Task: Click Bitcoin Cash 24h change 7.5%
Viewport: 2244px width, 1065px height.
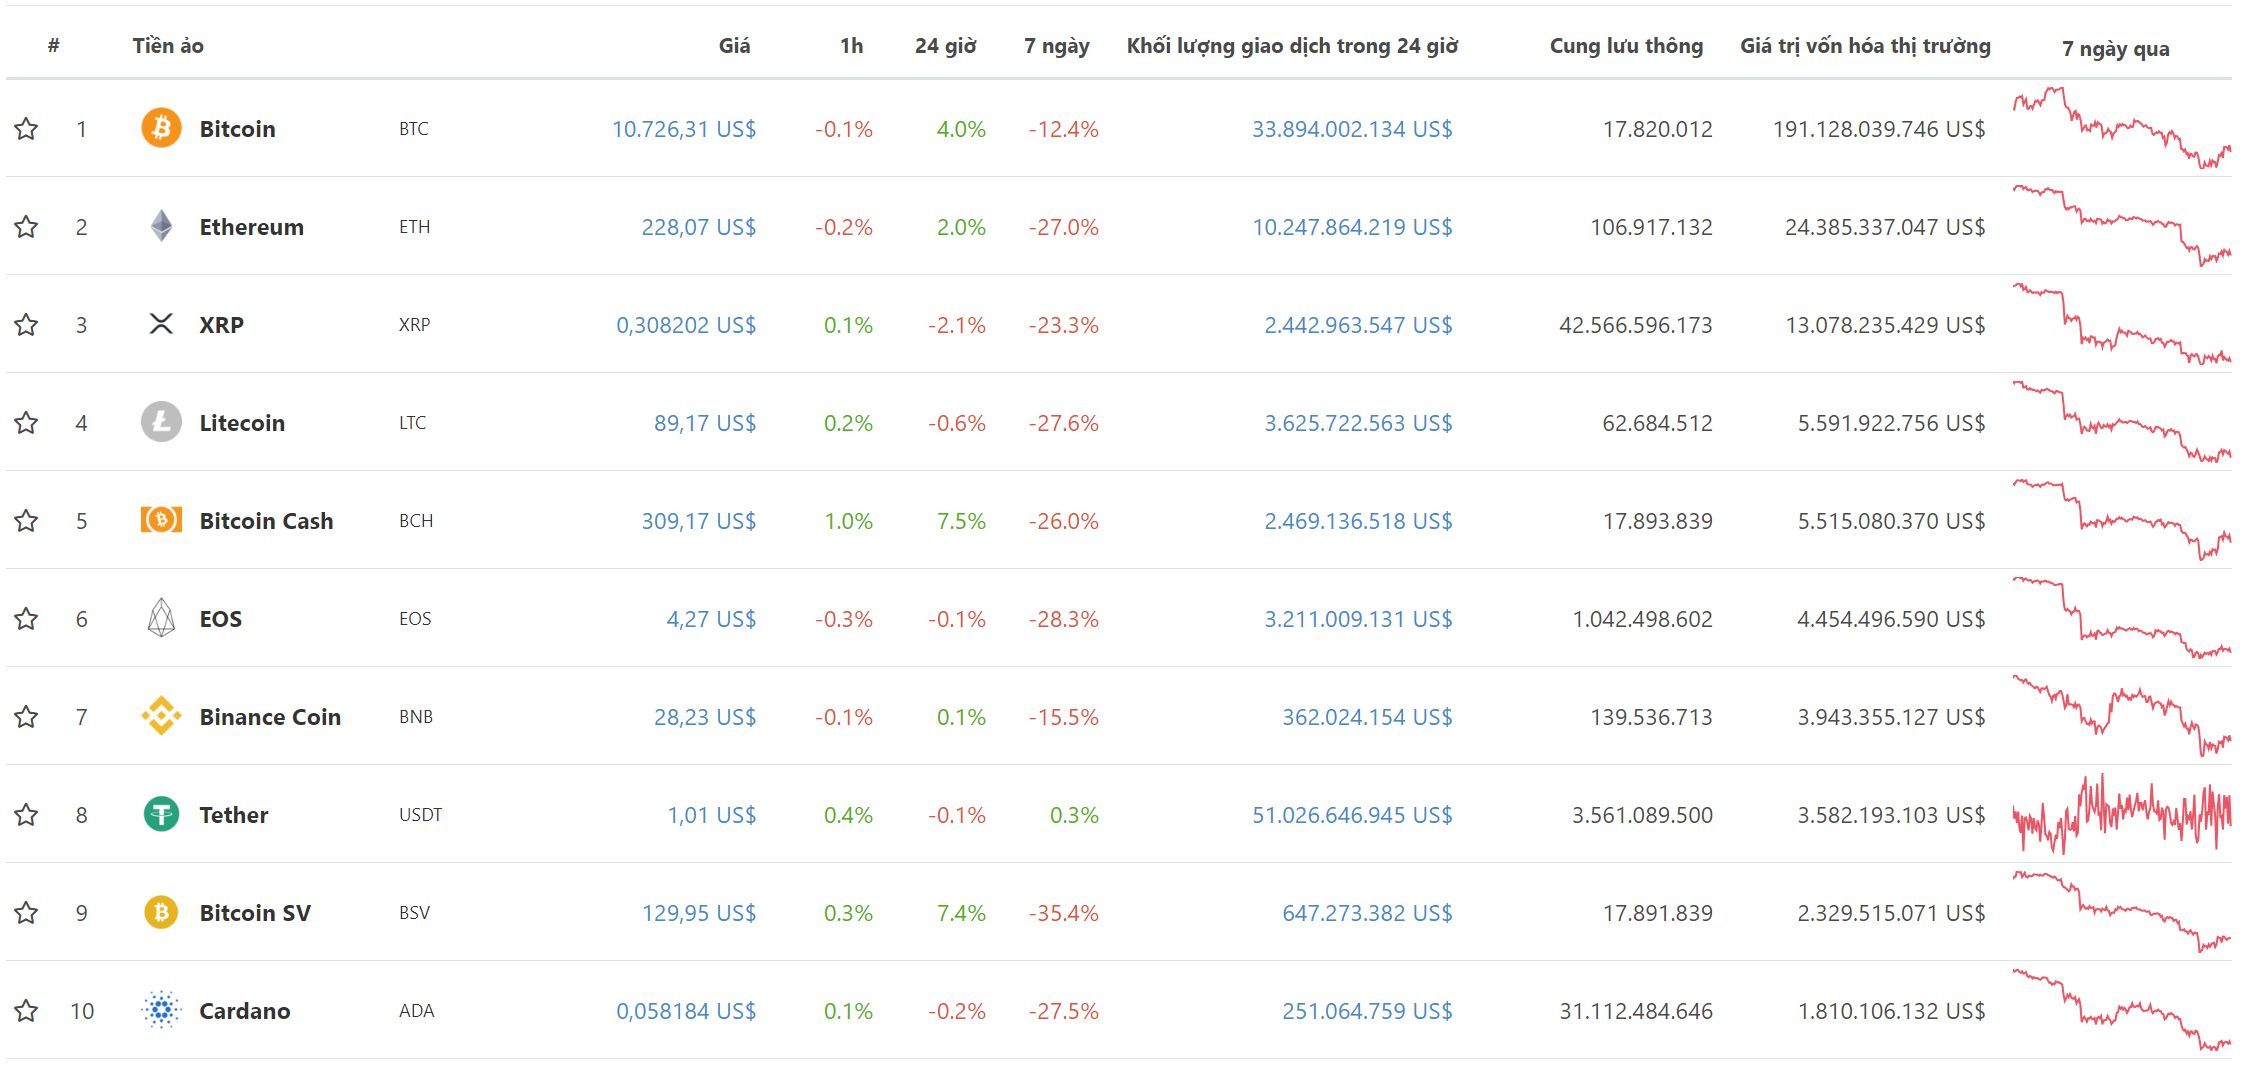Action: click(961, 521)
